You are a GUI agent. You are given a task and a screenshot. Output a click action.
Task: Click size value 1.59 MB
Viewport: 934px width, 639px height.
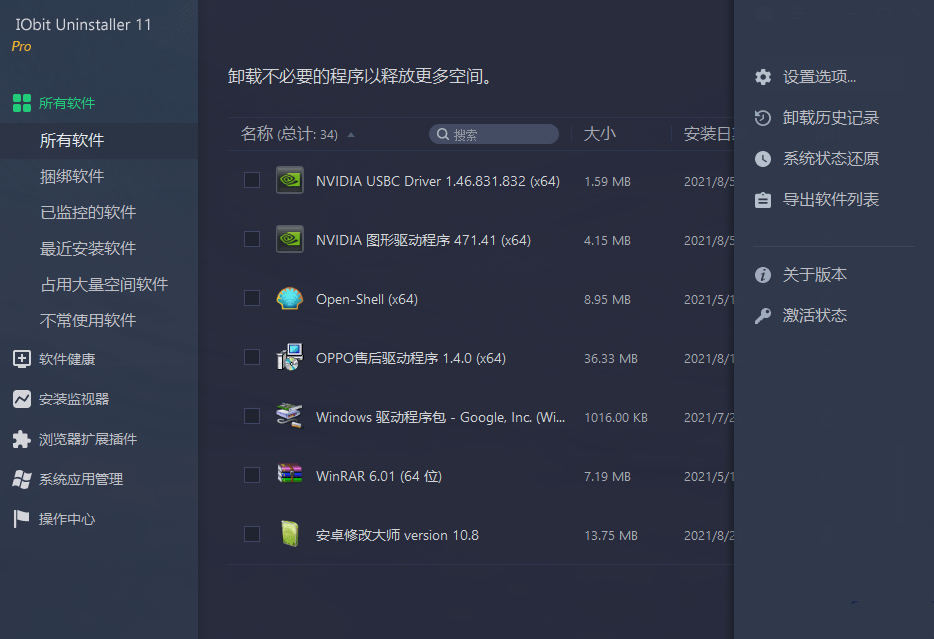(x=607, y=181)
